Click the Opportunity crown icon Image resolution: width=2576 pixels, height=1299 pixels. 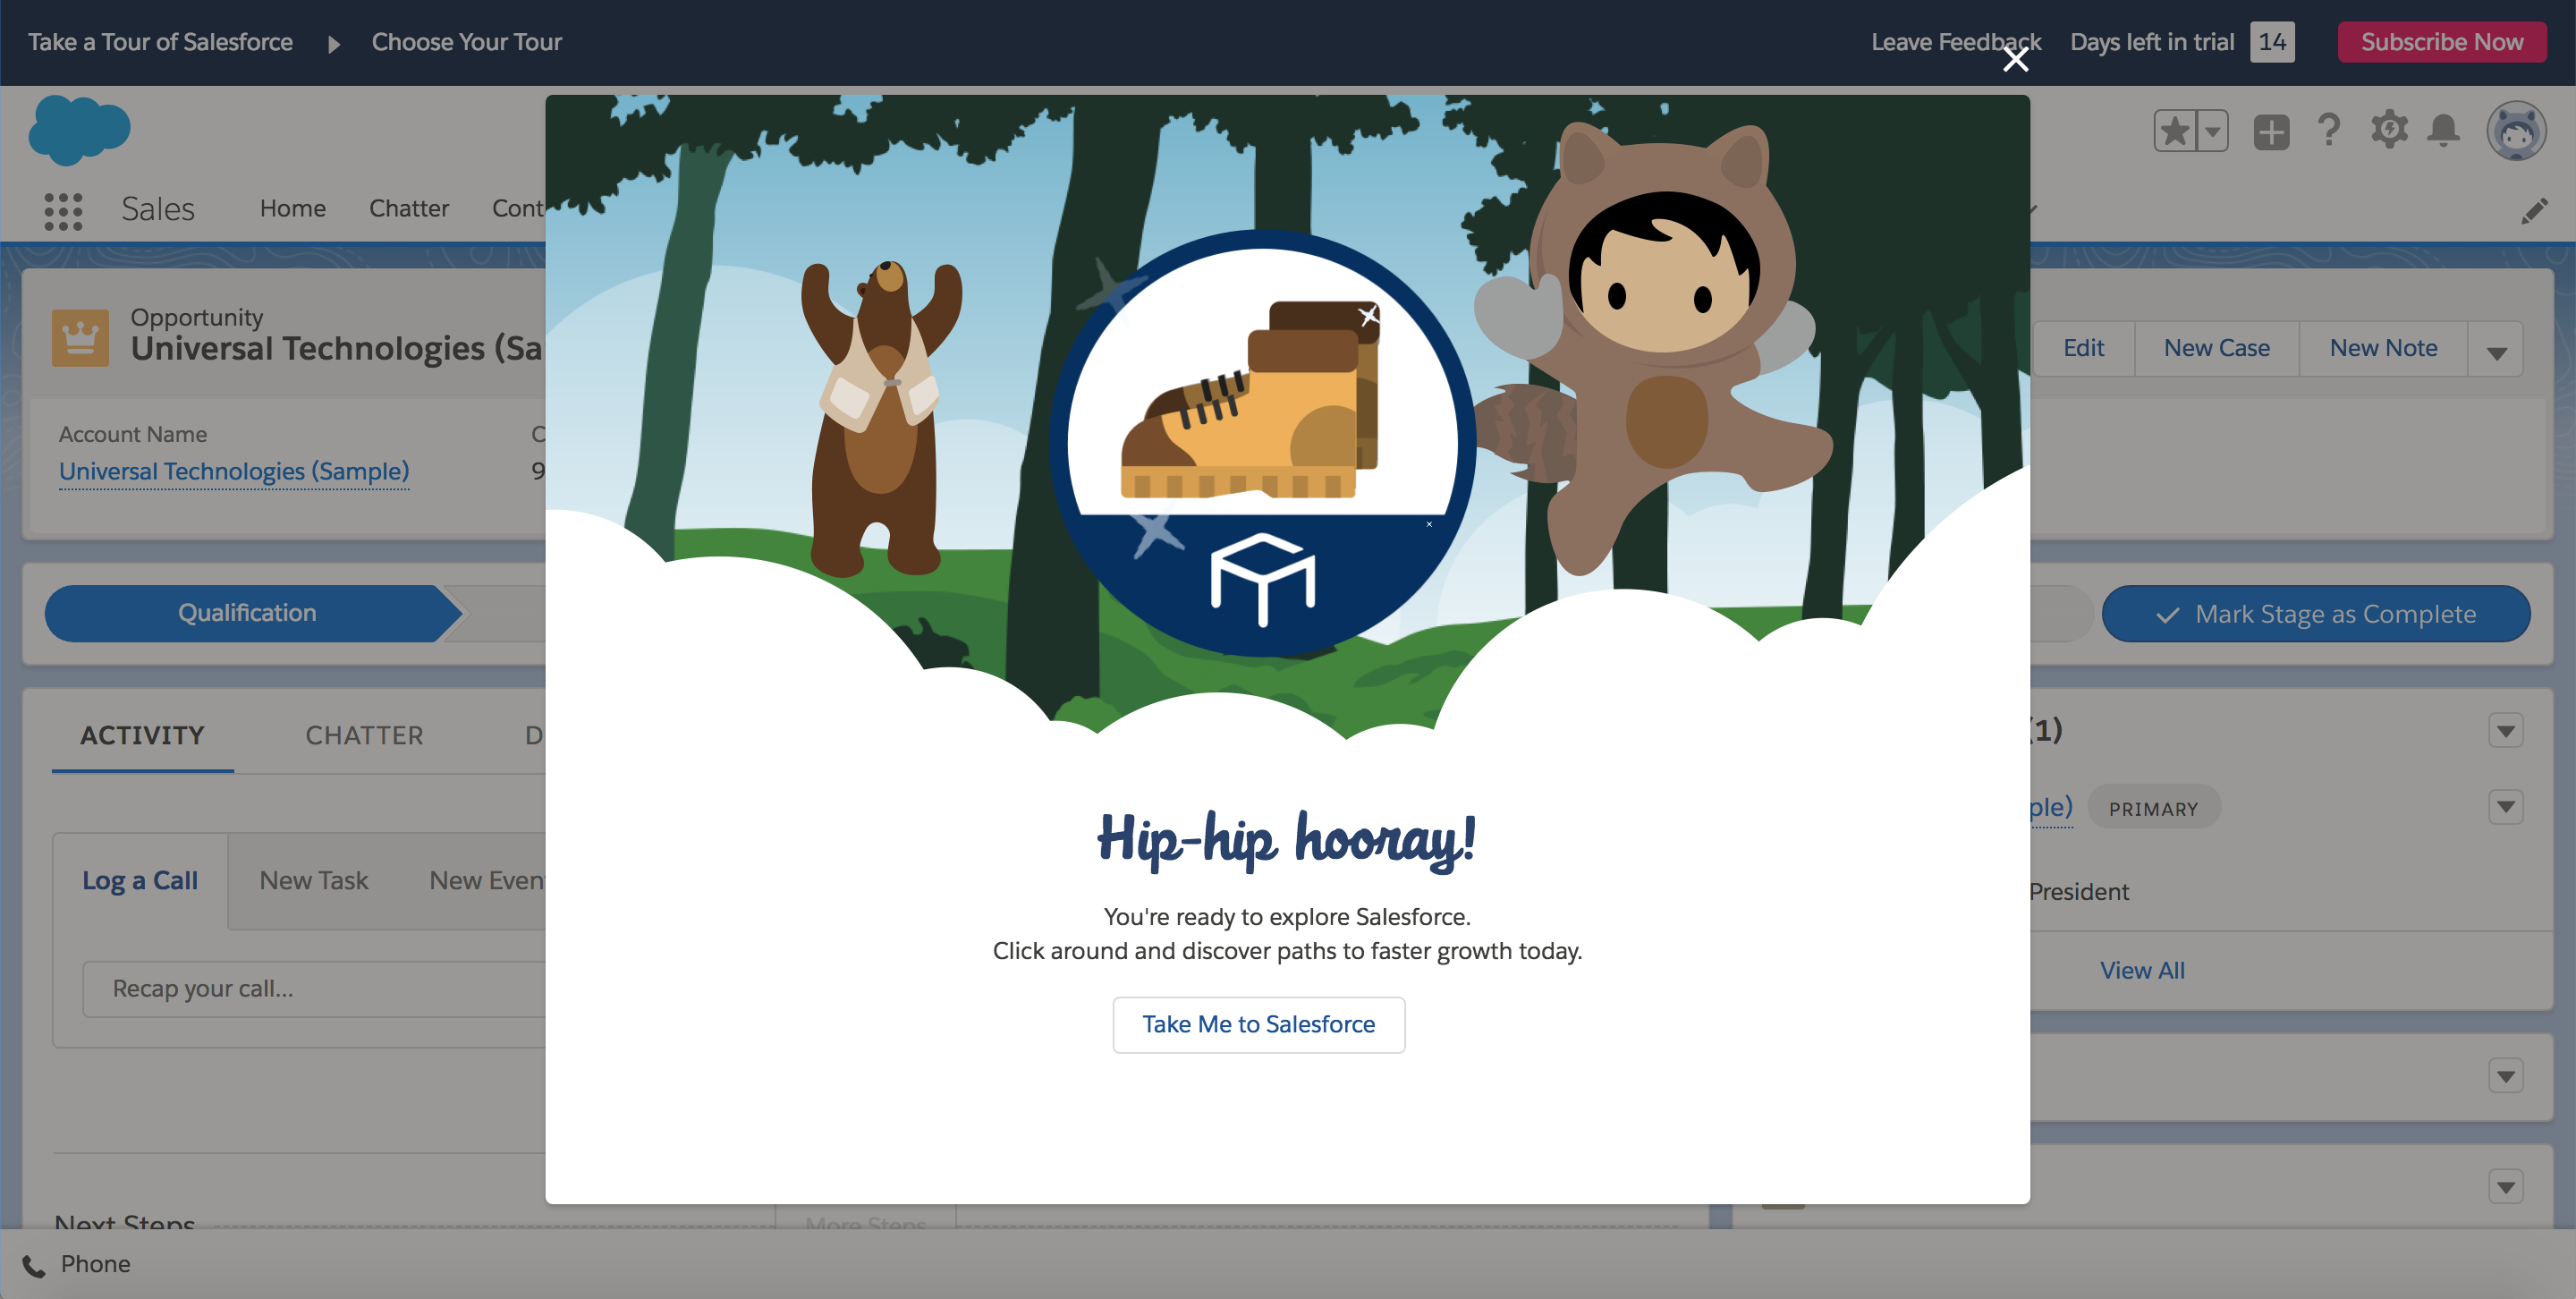(x=80, y=338)
